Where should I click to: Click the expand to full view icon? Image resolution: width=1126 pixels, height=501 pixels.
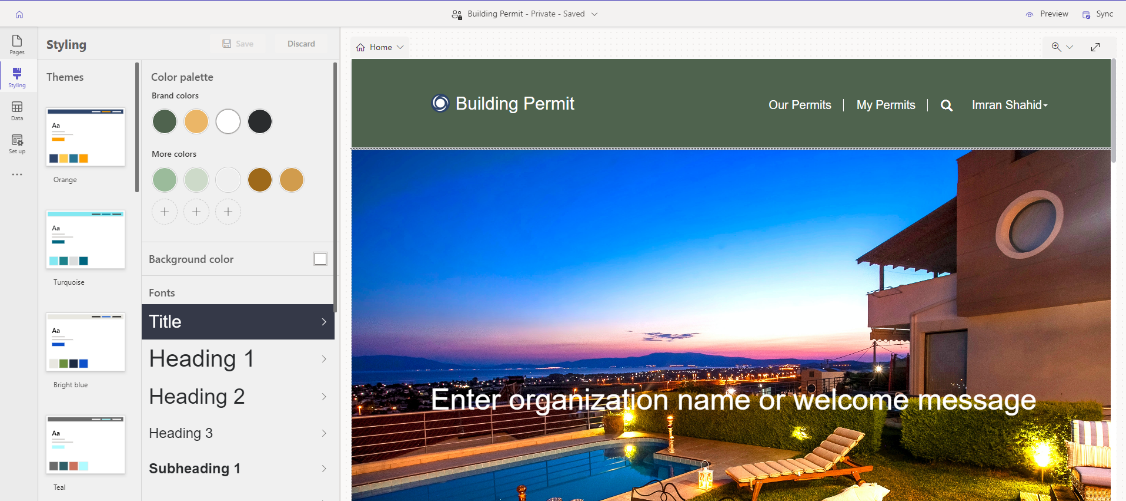[x=1095, y=47]
